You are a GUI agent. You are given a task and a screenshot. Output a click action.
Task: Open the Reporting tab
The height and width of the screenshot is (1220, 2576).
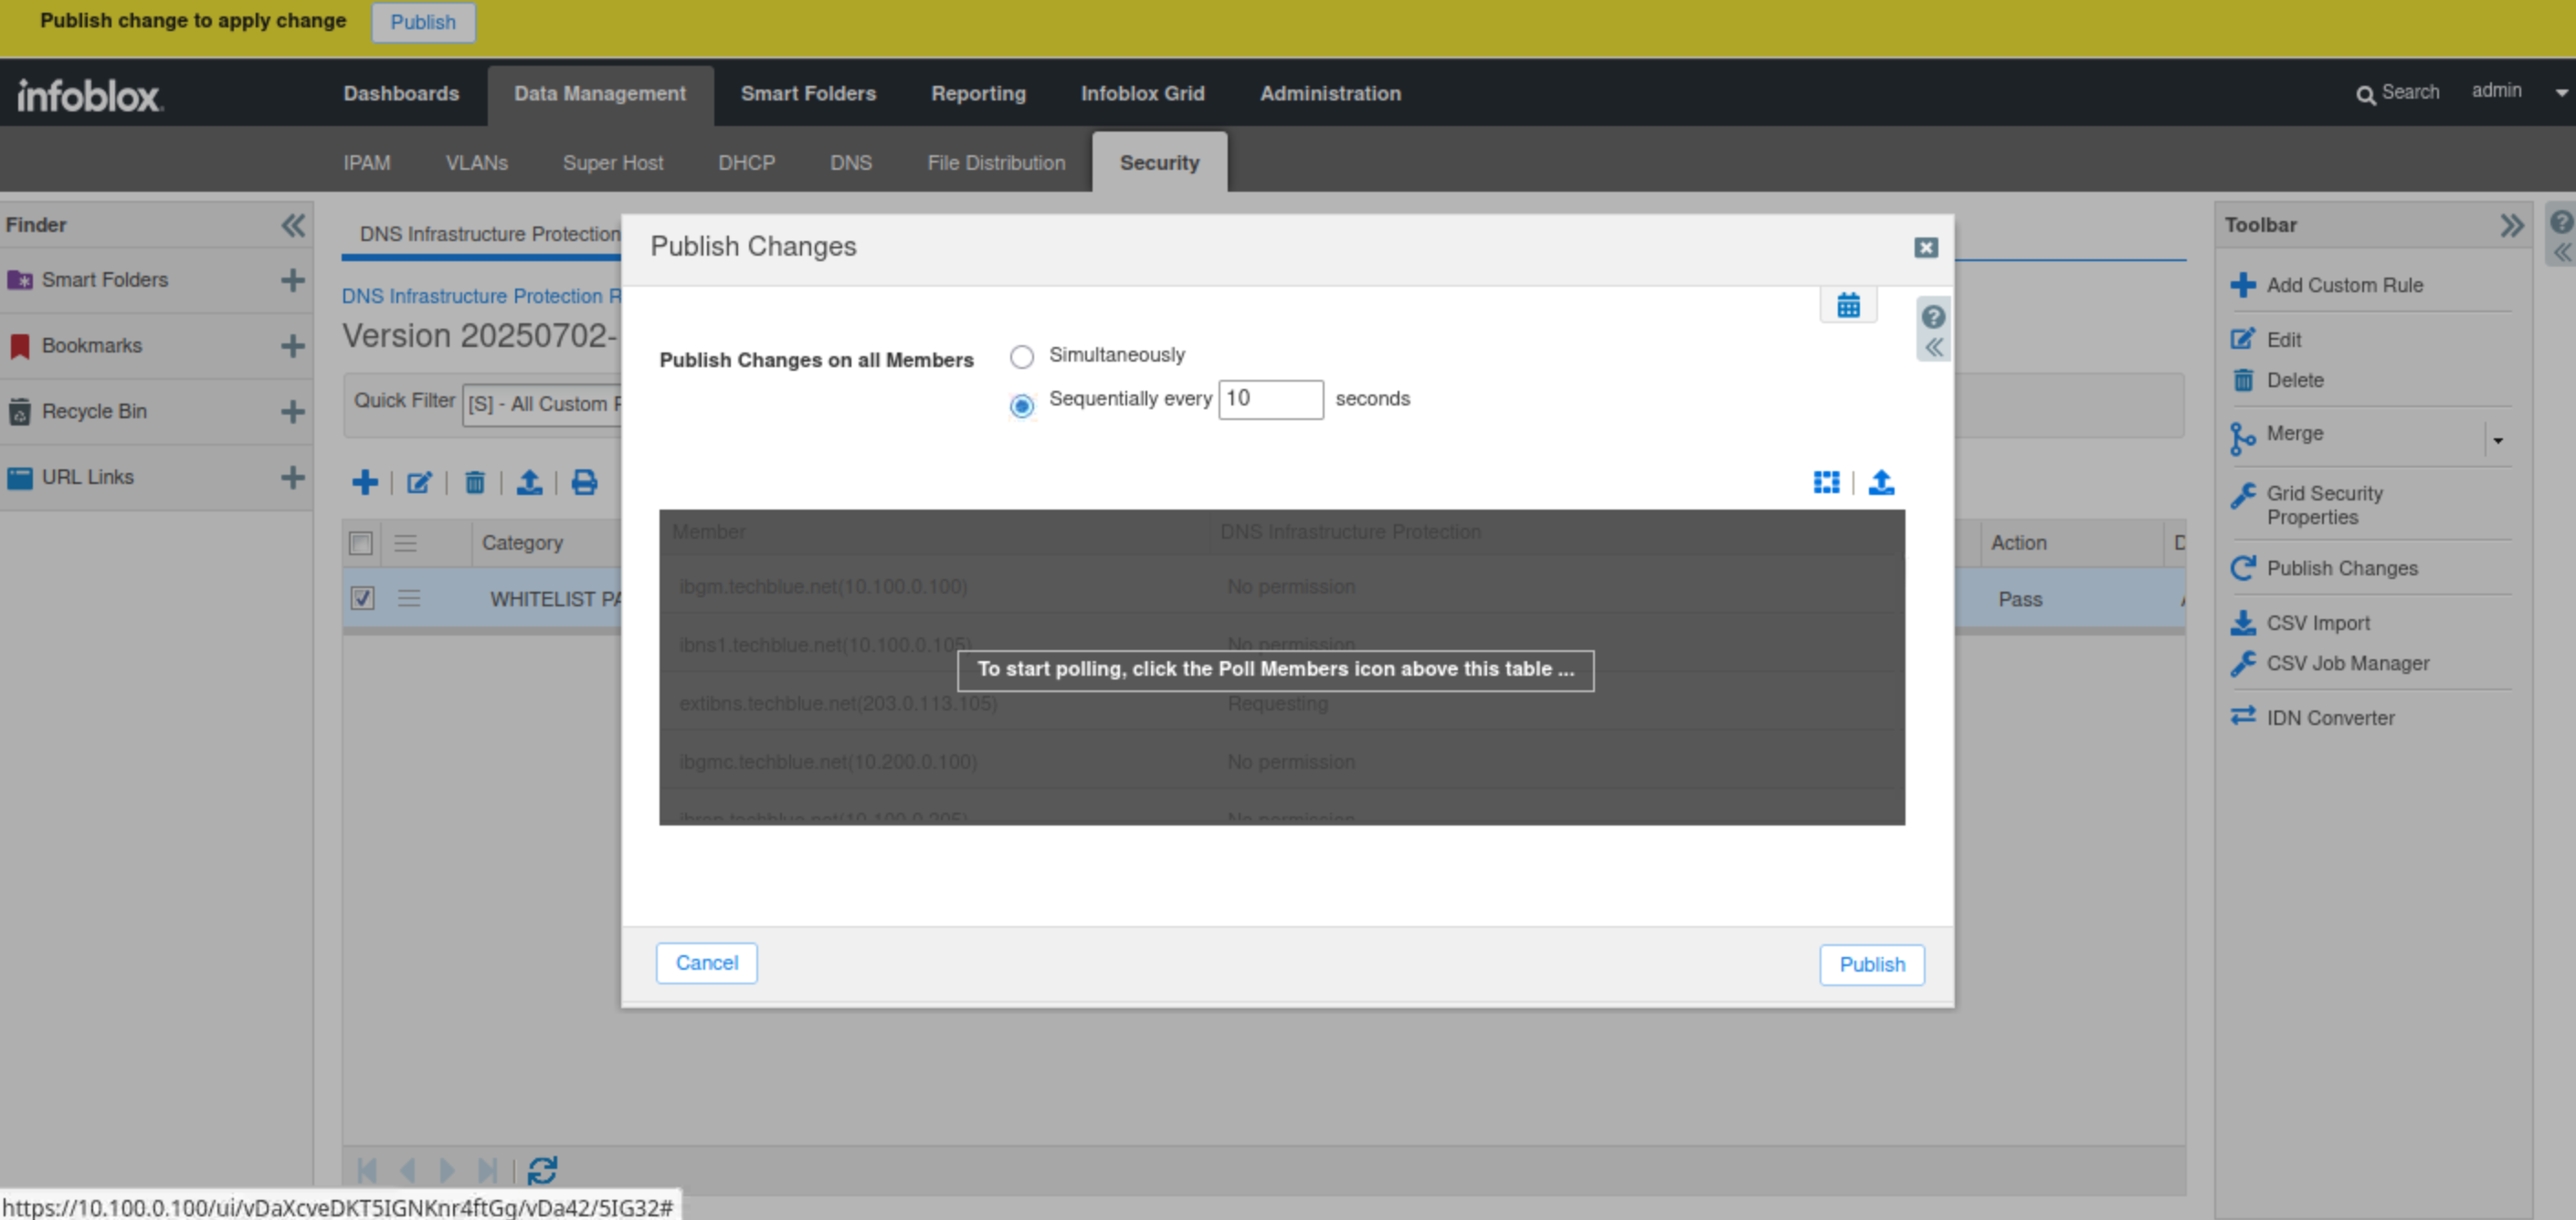click(x=978, y=94)
